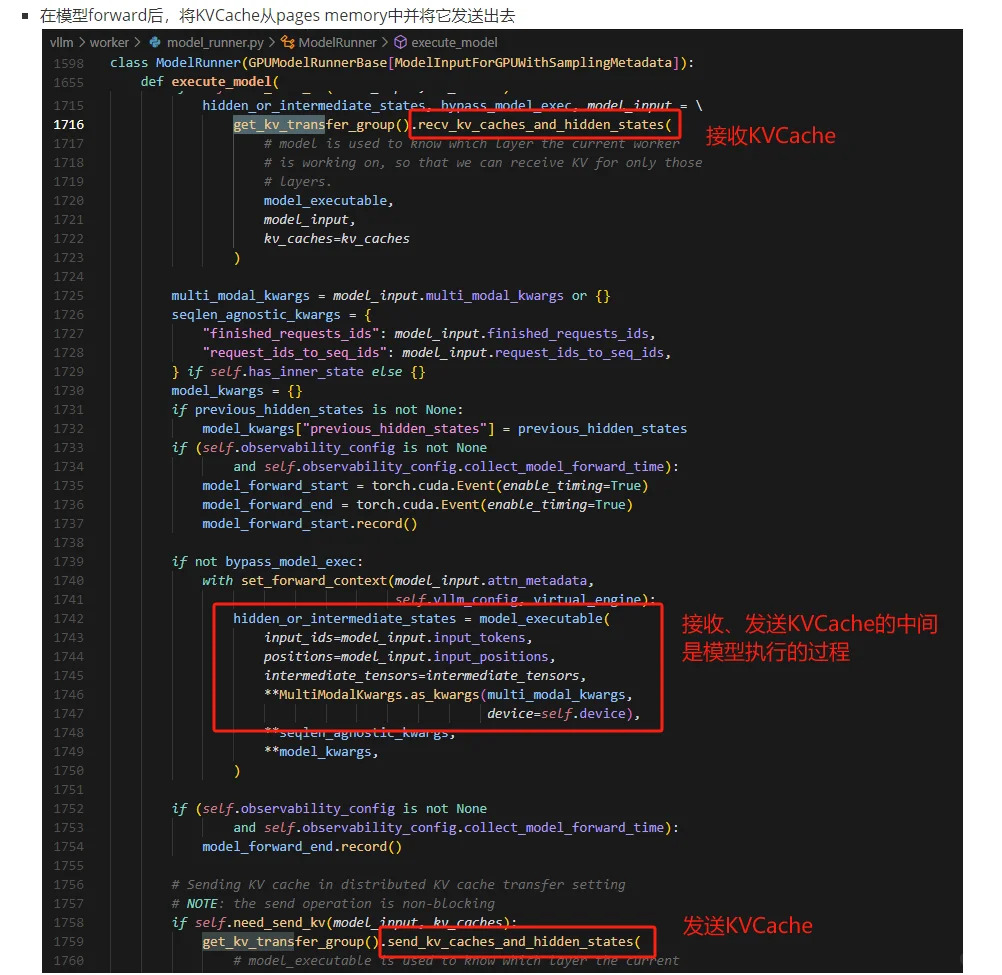
Task: Click 'Sending KV cache' comment line
Action: point(398,885)
